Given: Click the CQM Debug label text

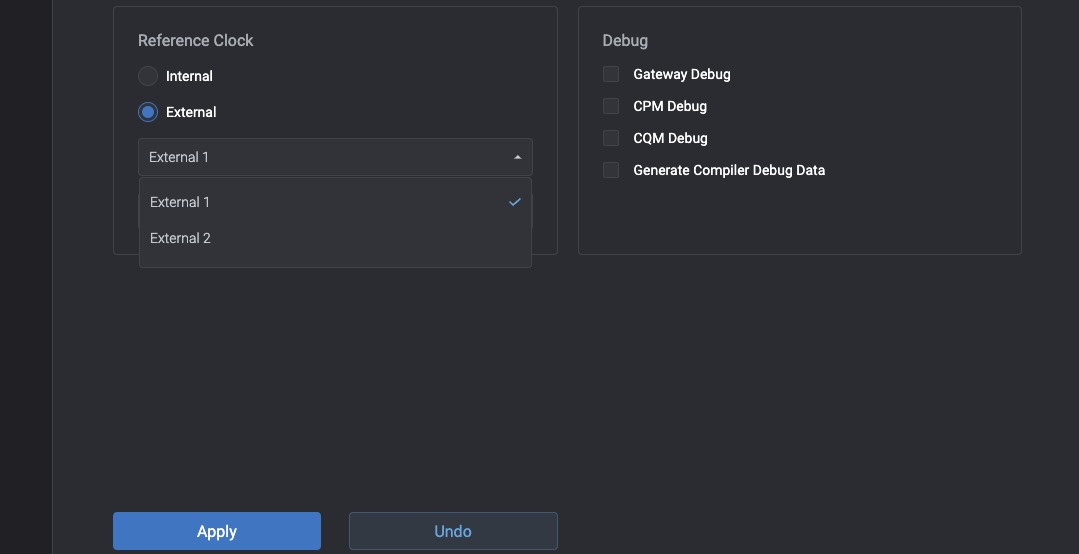Looking at the screenshot, I should [670, 138].
